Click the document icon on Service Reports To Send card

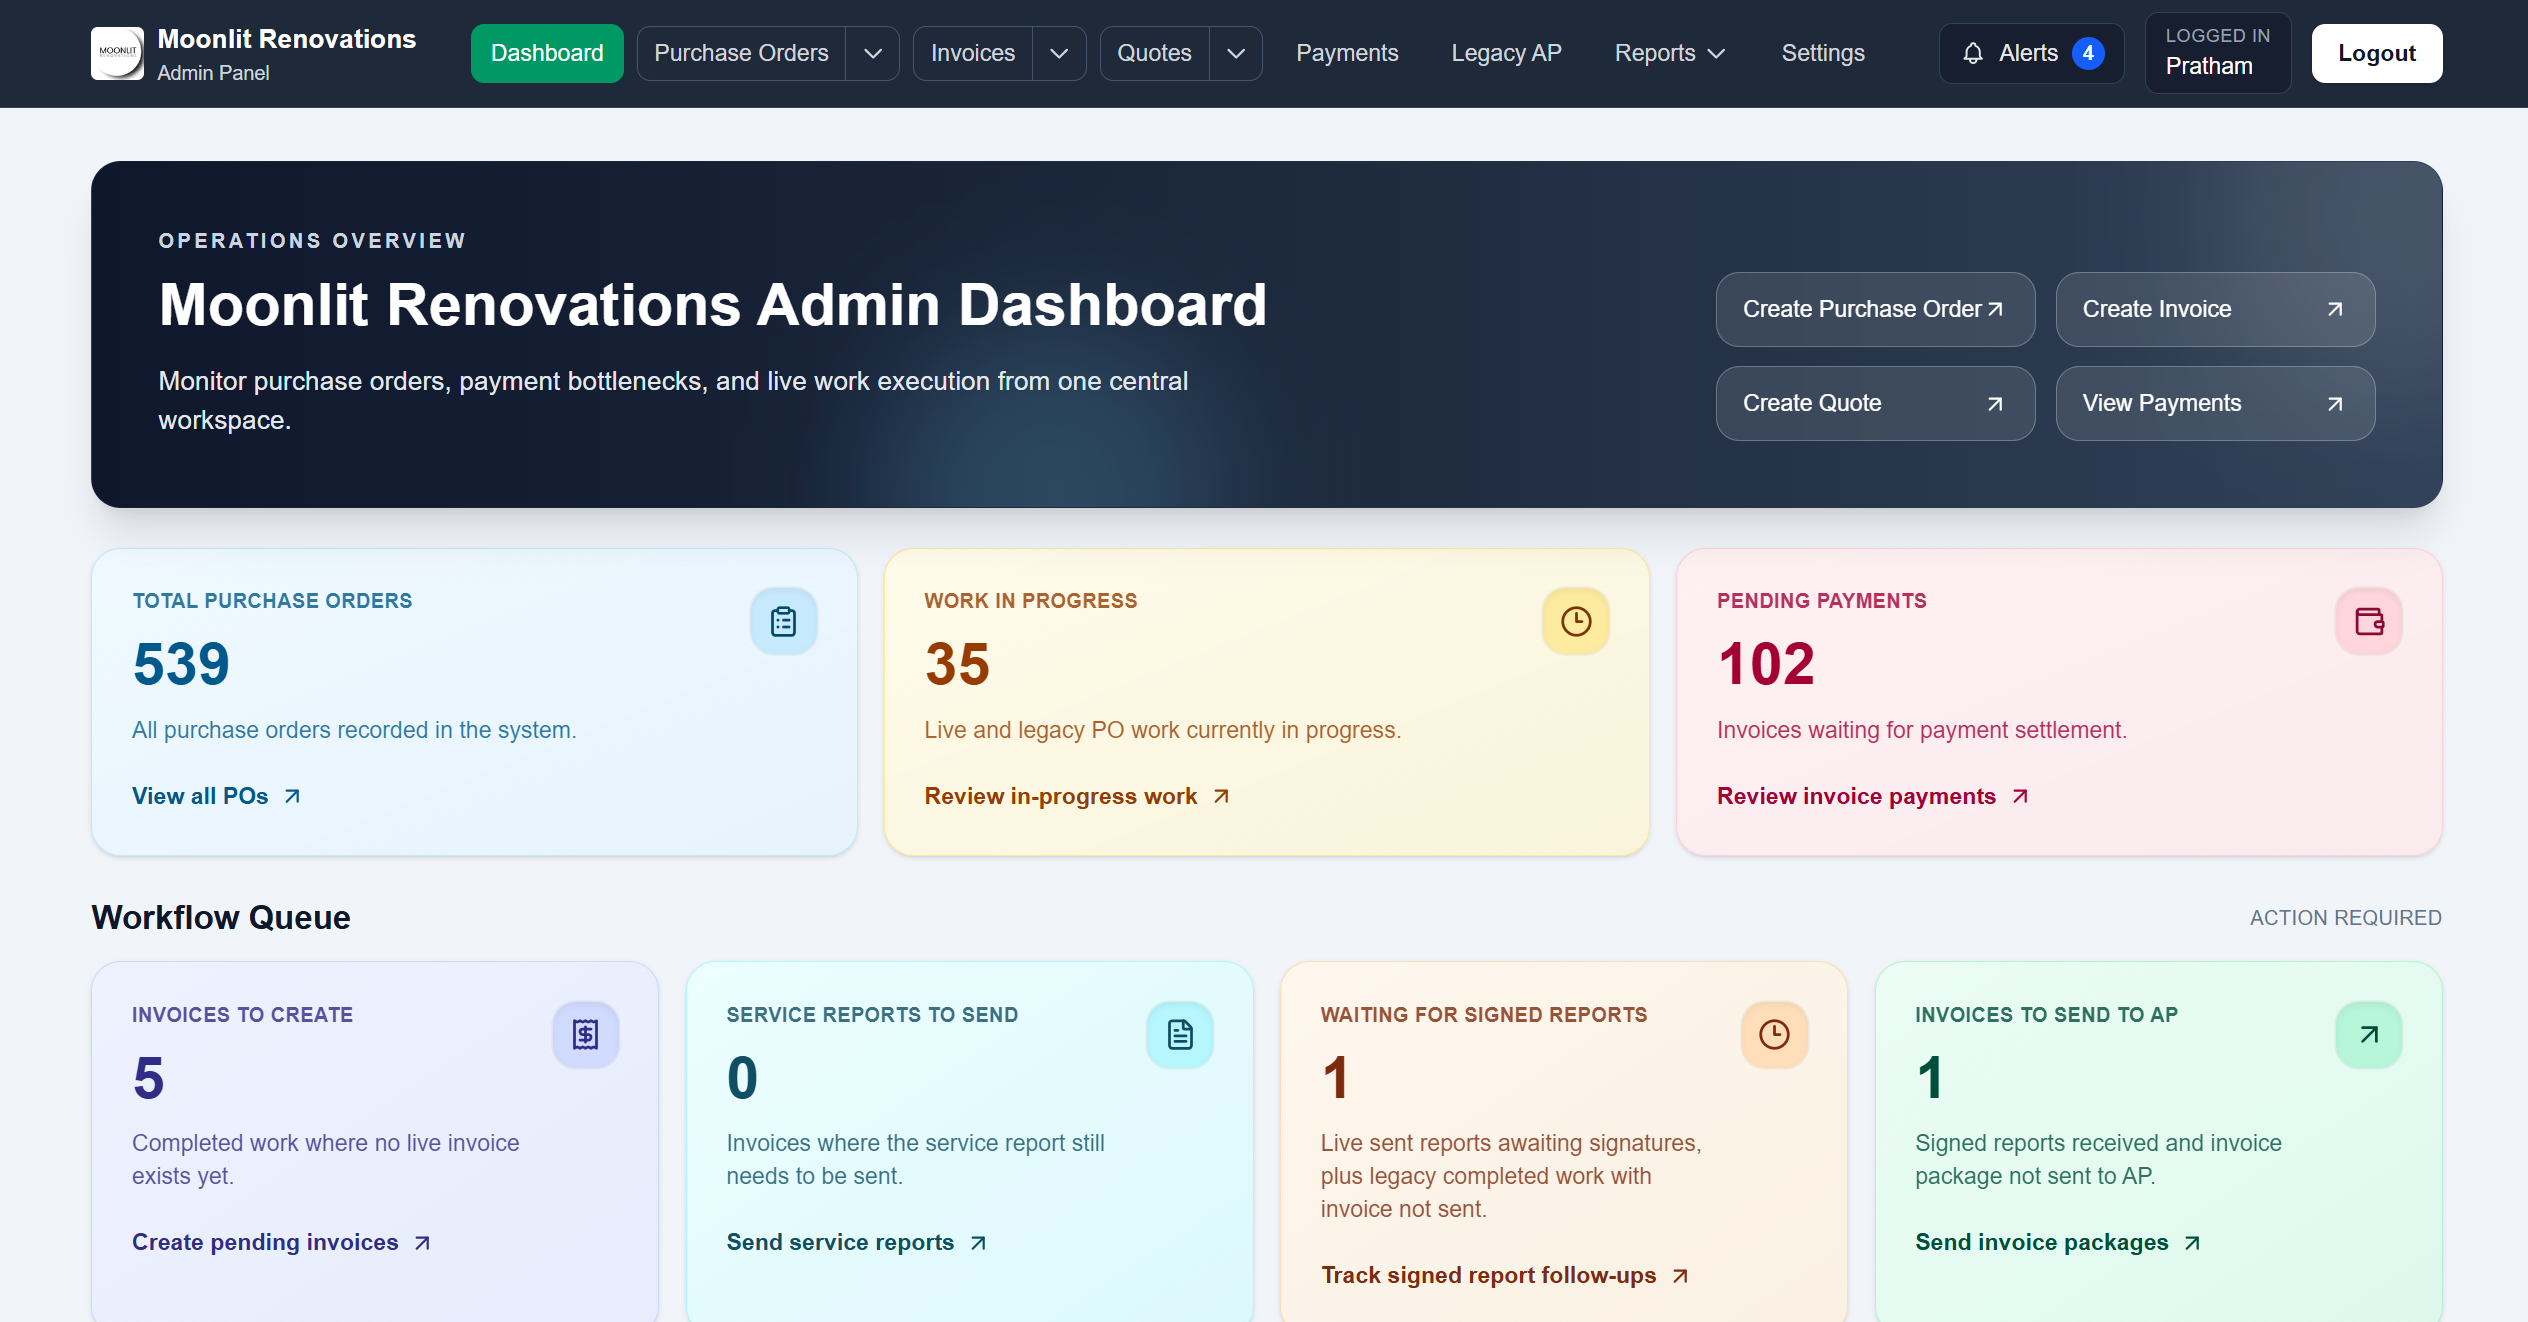(1180, 1034)
